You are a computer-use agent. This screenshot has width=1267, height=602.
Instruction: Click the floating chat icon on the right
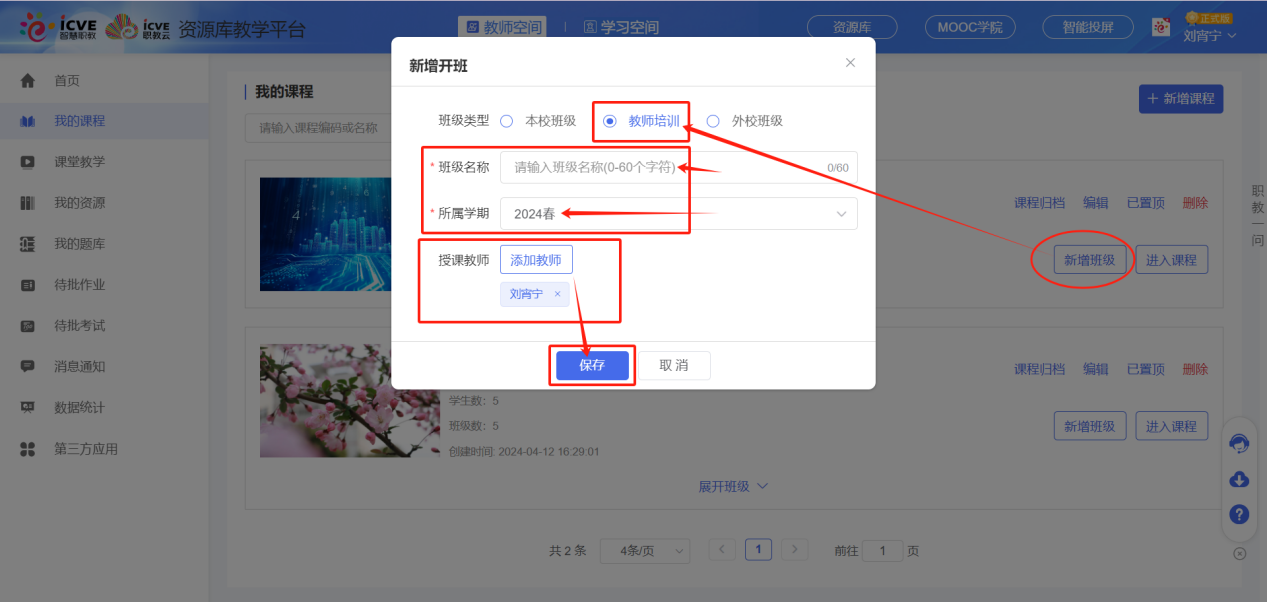pyautogui.click(x=1238, y=444)
